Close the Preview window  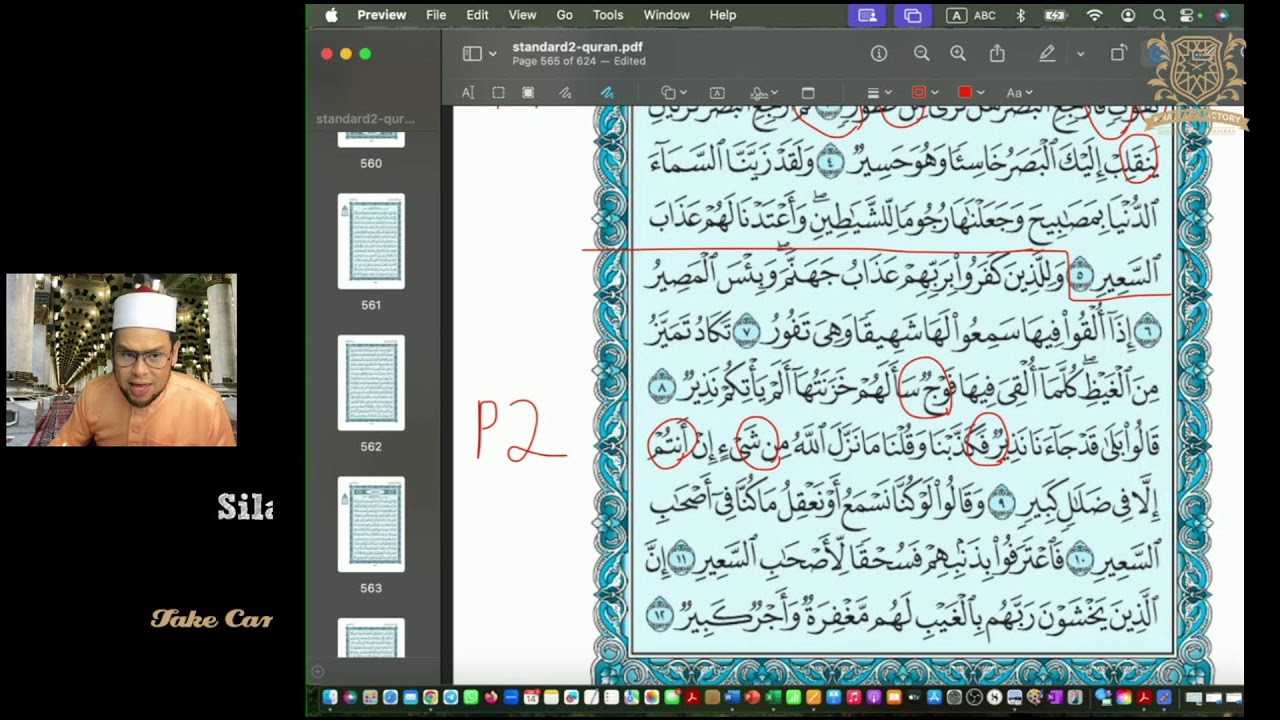[x=326, y=54]
